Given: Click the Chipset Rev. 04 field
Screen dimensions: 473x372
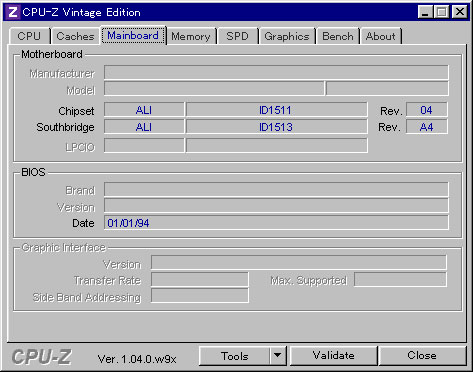Looking at the screenshot, I should coord(427,110).
